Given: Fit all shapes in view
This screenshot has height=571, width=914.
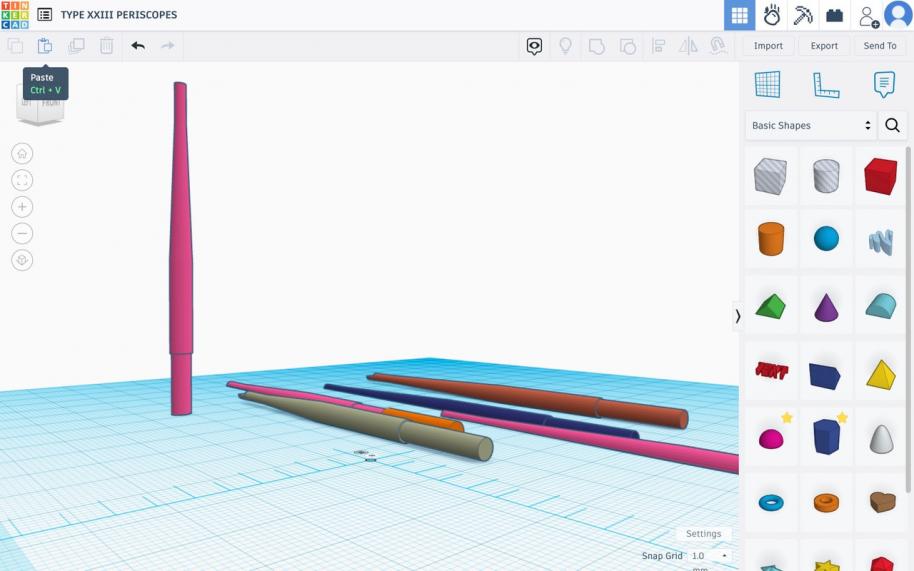Looking at the screenshot, I should 22,180.
